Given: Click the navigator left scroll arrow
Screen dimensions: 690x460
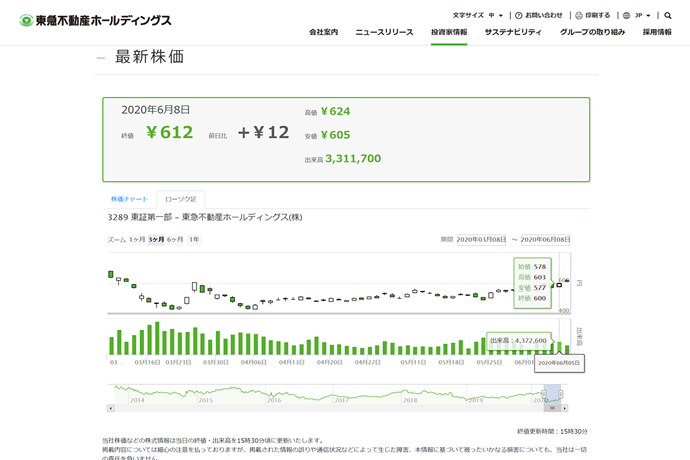Looking at the screenshot, I should click(111, 408).
